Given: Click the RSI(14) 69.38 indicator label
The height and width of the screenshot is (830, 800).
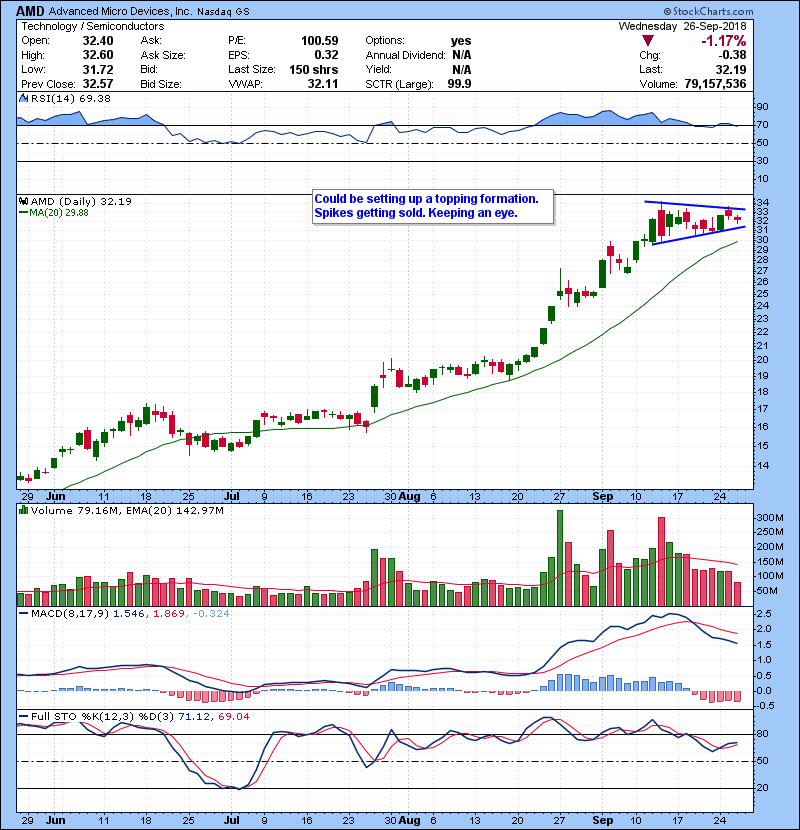Looking at the screenshot, I should pyautogui.click(x=70, y=98).
